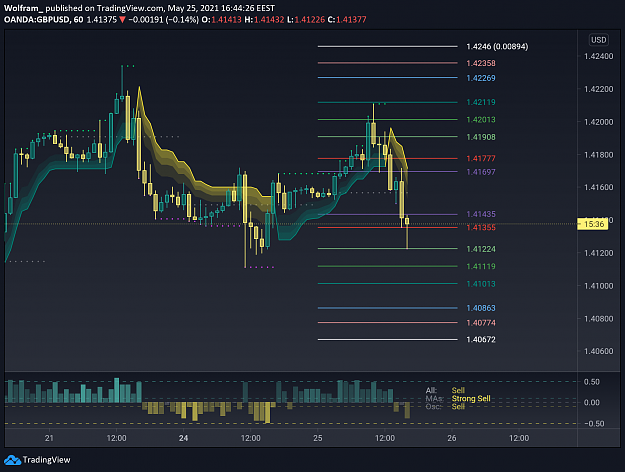Screen dimensions: 625x472
Task: Click the 1.41355 level label
Action: coord(481,228)
